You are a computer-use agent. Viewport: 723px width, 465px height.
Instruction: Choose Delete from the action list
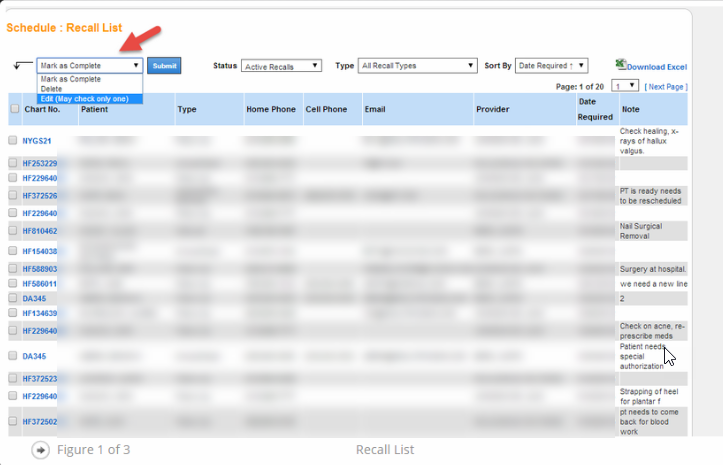pyautogui.click(x=50, y=88)
